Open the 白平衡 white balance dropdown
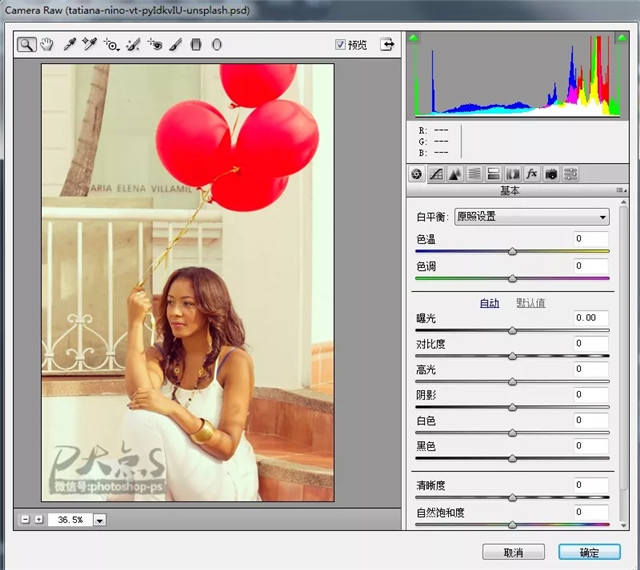This screenshot has height=570, width=640. click(x=531, y=216)
